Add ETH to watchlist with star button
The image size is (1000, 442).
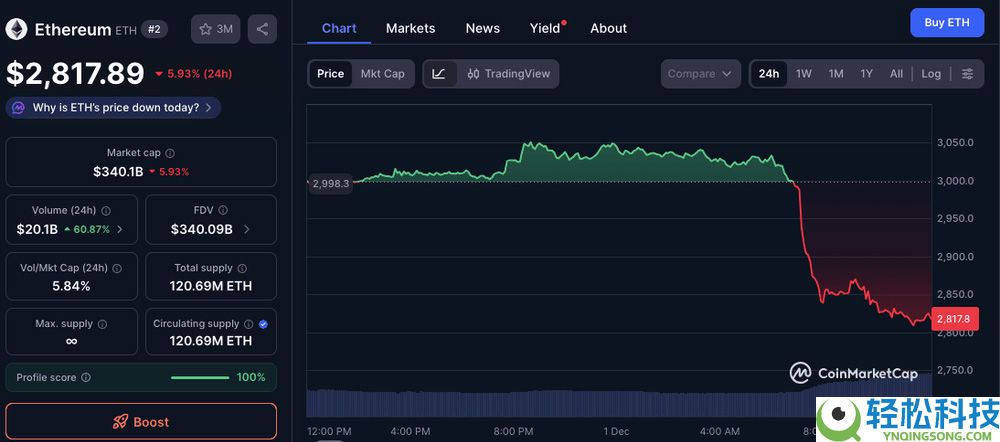tap(216, 29)
